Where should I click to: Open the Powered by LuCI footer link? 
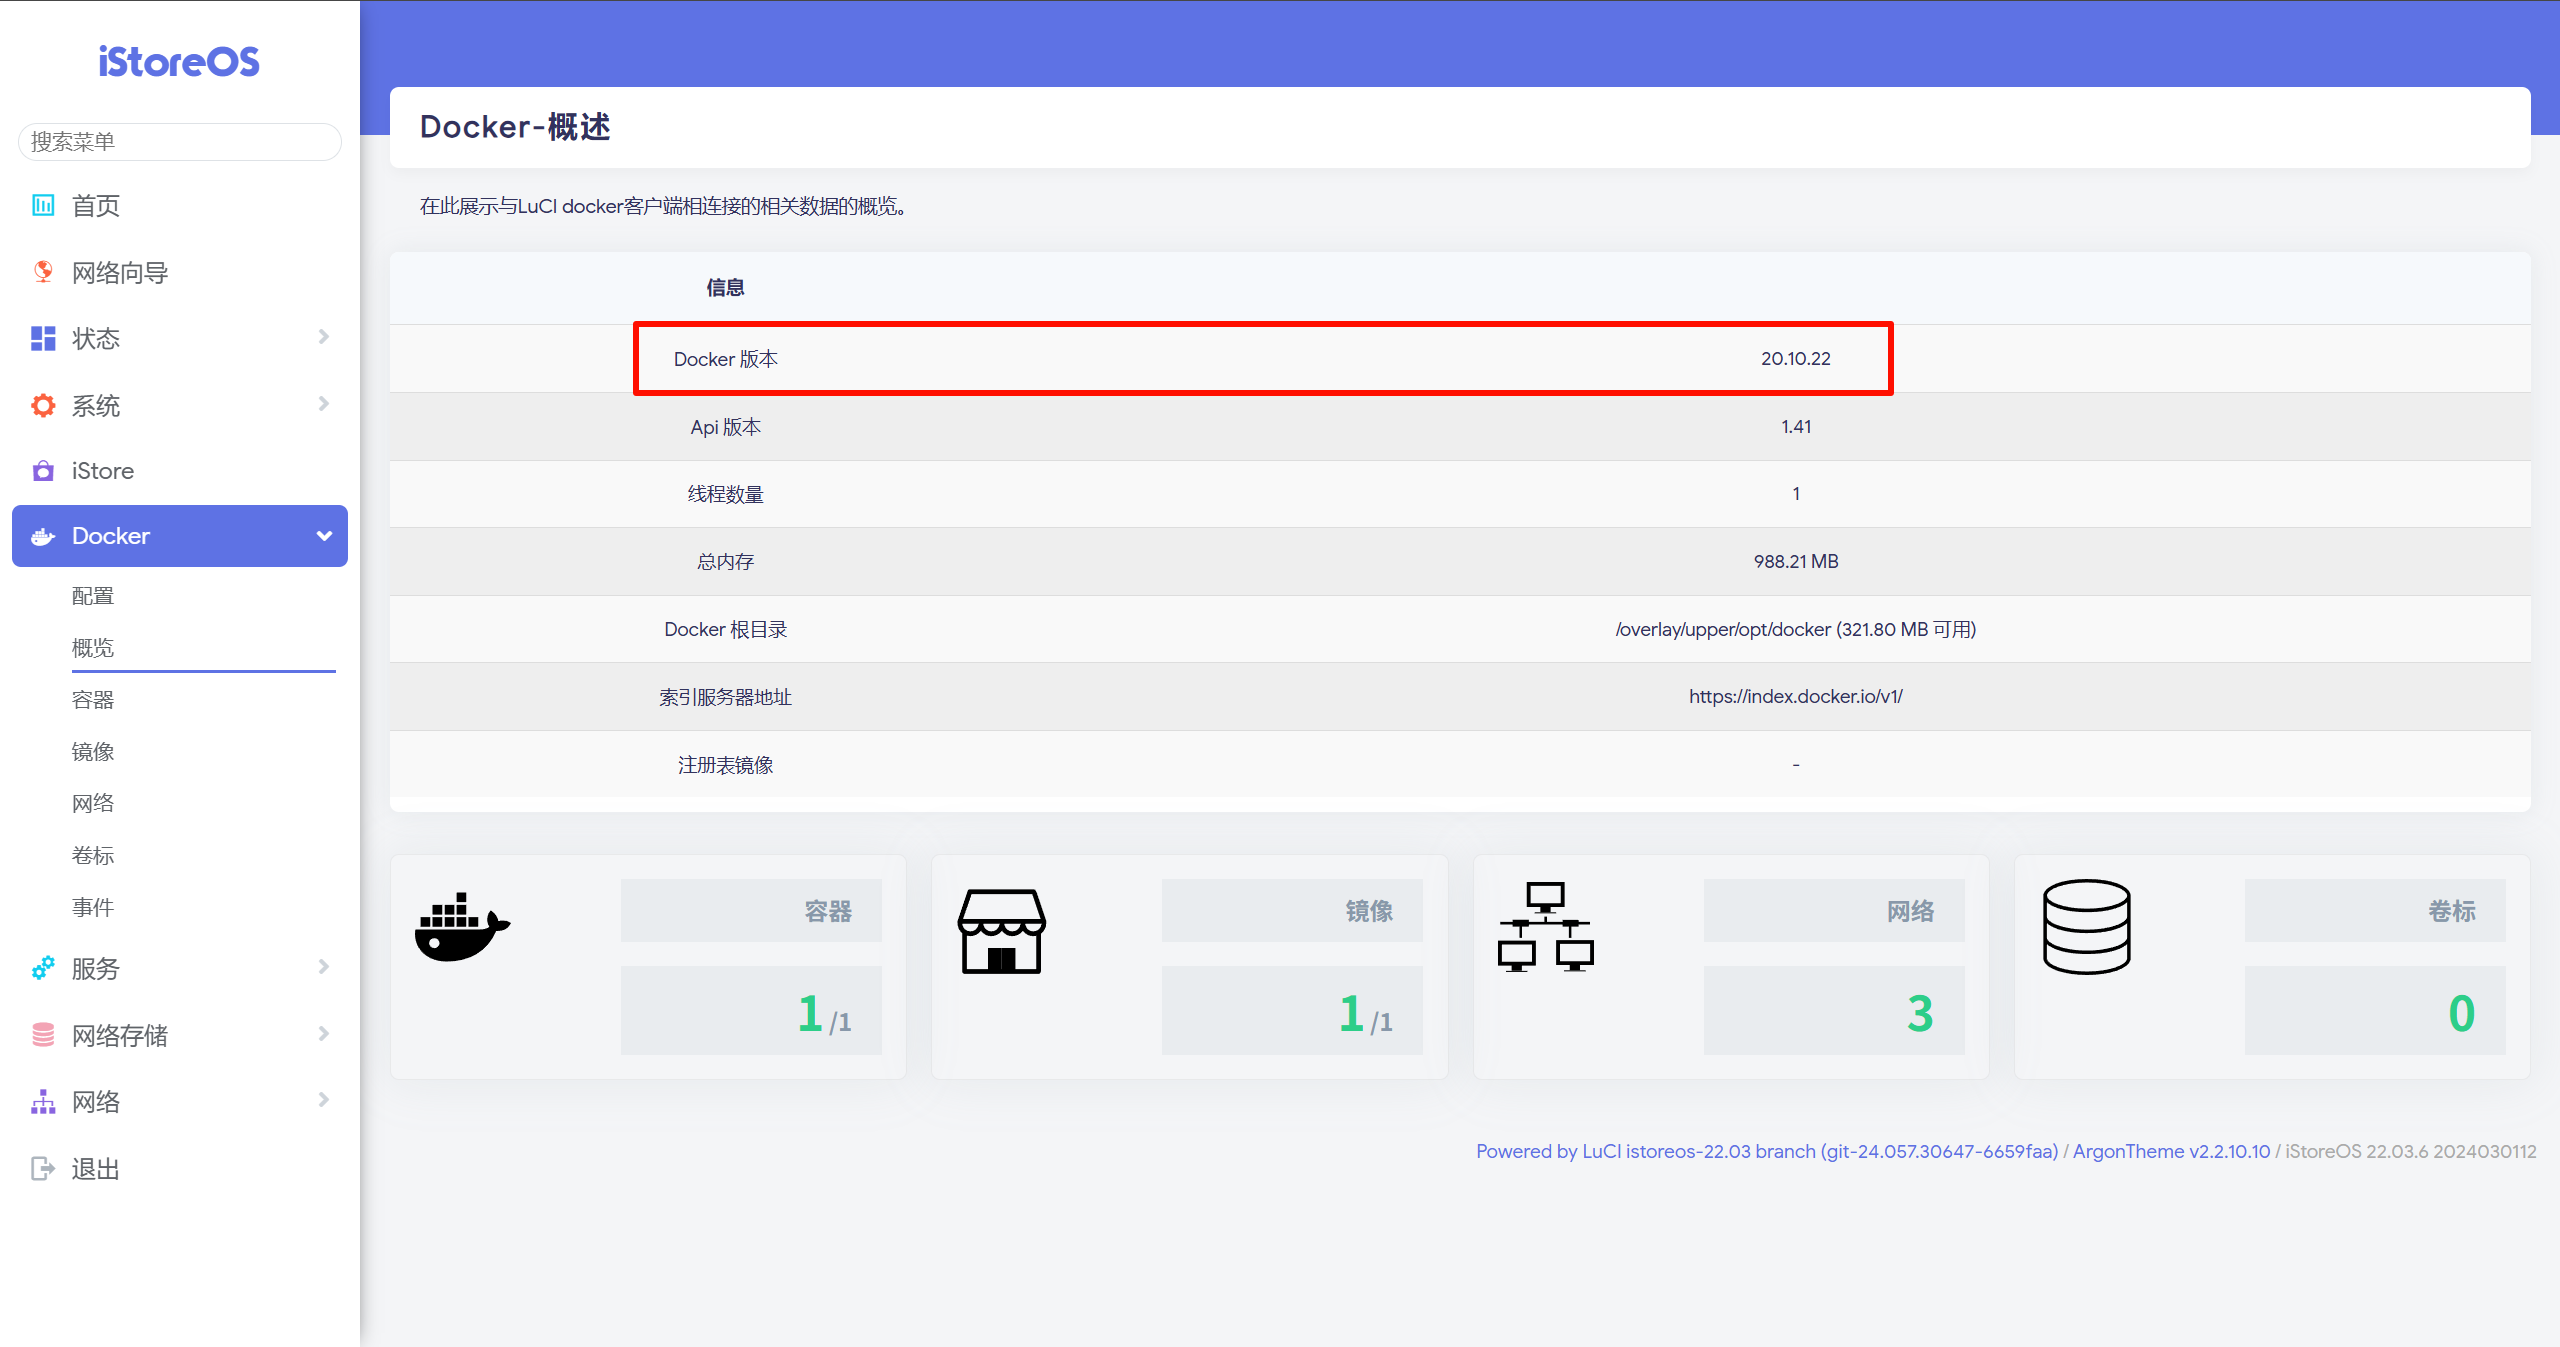coord(1767,1152)
